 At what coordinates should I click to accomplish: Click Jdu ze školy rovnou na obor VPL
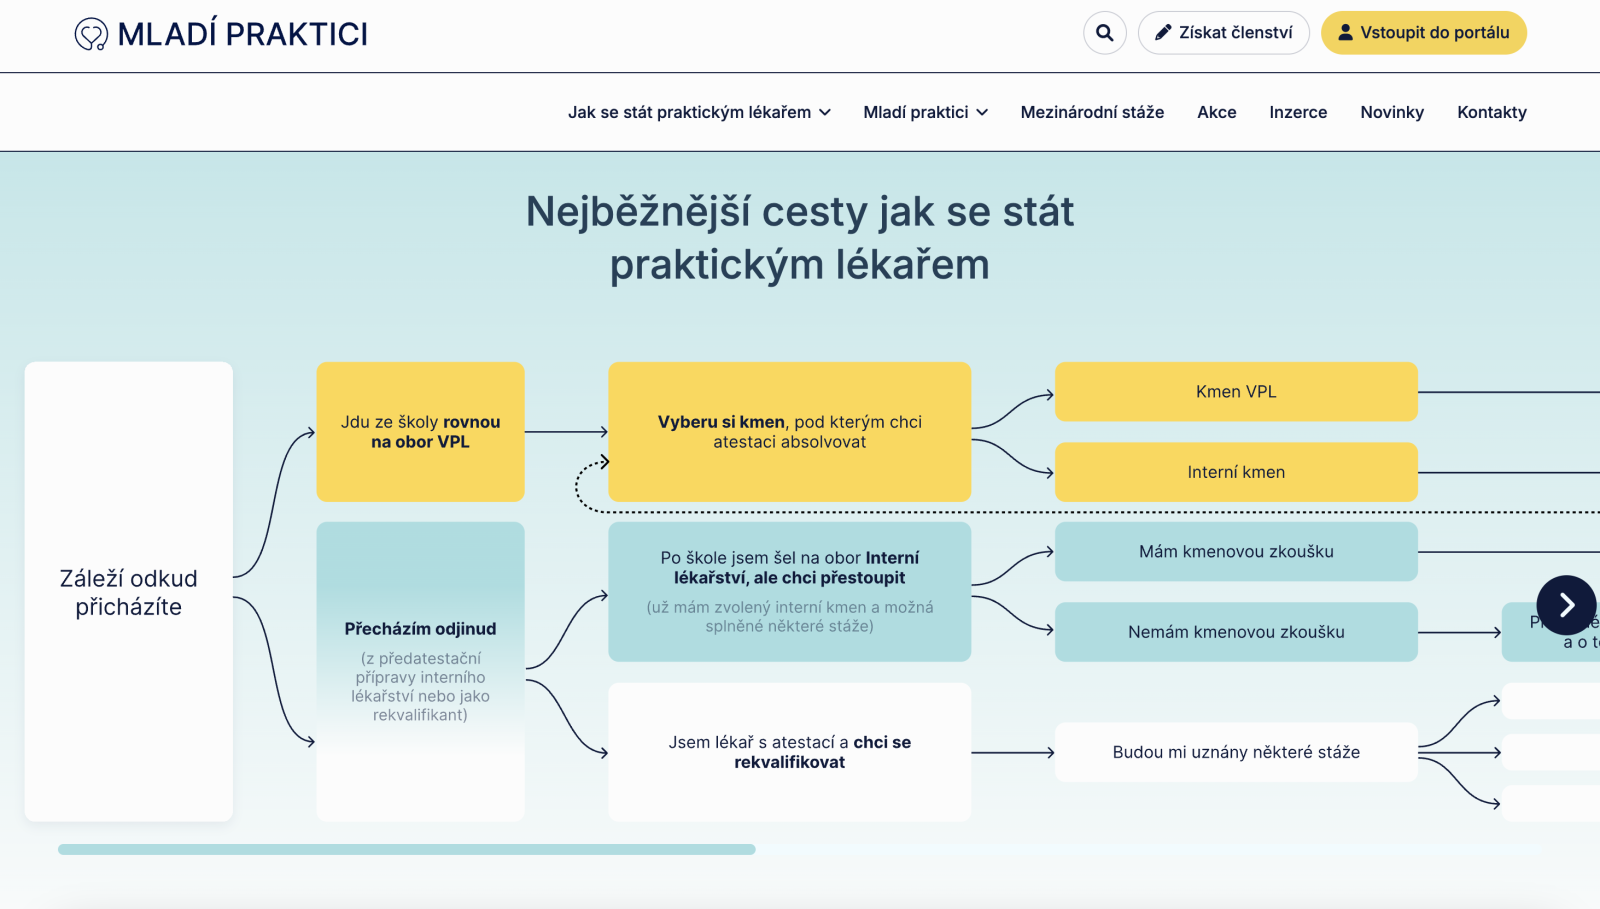point(420,432)
